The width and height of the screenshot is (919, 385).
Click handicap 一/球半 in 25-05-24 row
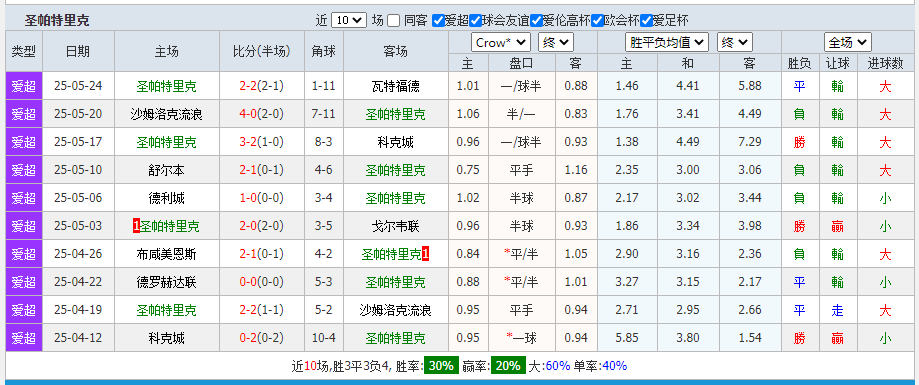point(521,86)
